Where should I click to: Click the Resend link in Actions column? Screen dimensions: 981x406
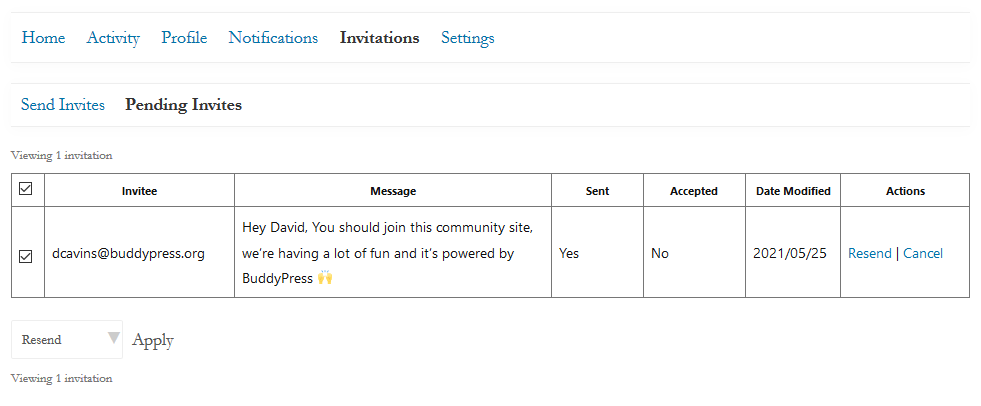tap(869, 253)
